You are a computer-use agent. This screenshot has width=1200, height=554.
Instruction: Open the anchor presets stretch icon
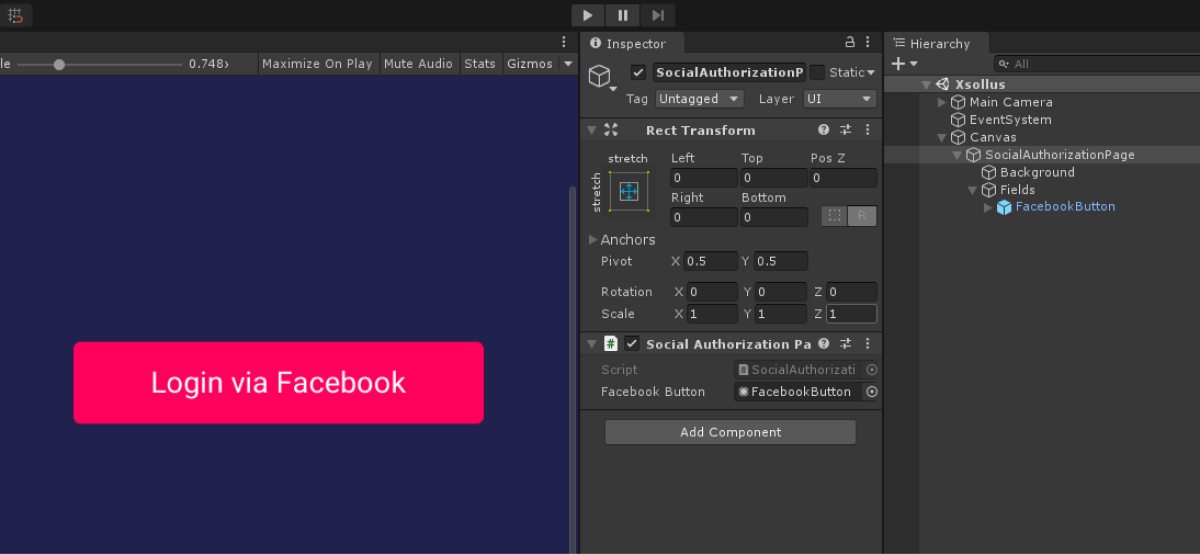click(629, 191)
